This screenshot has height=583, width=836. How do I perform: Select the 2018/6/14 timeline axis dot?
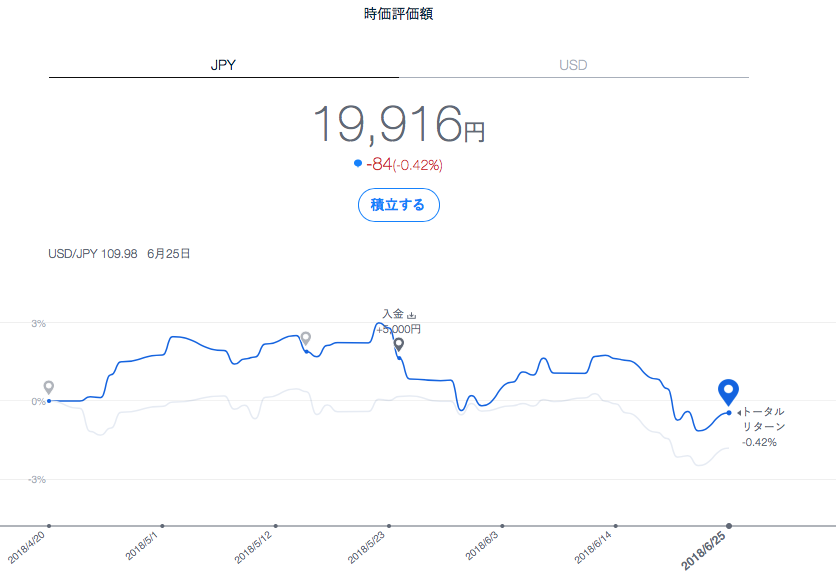[x=616, y=526]
